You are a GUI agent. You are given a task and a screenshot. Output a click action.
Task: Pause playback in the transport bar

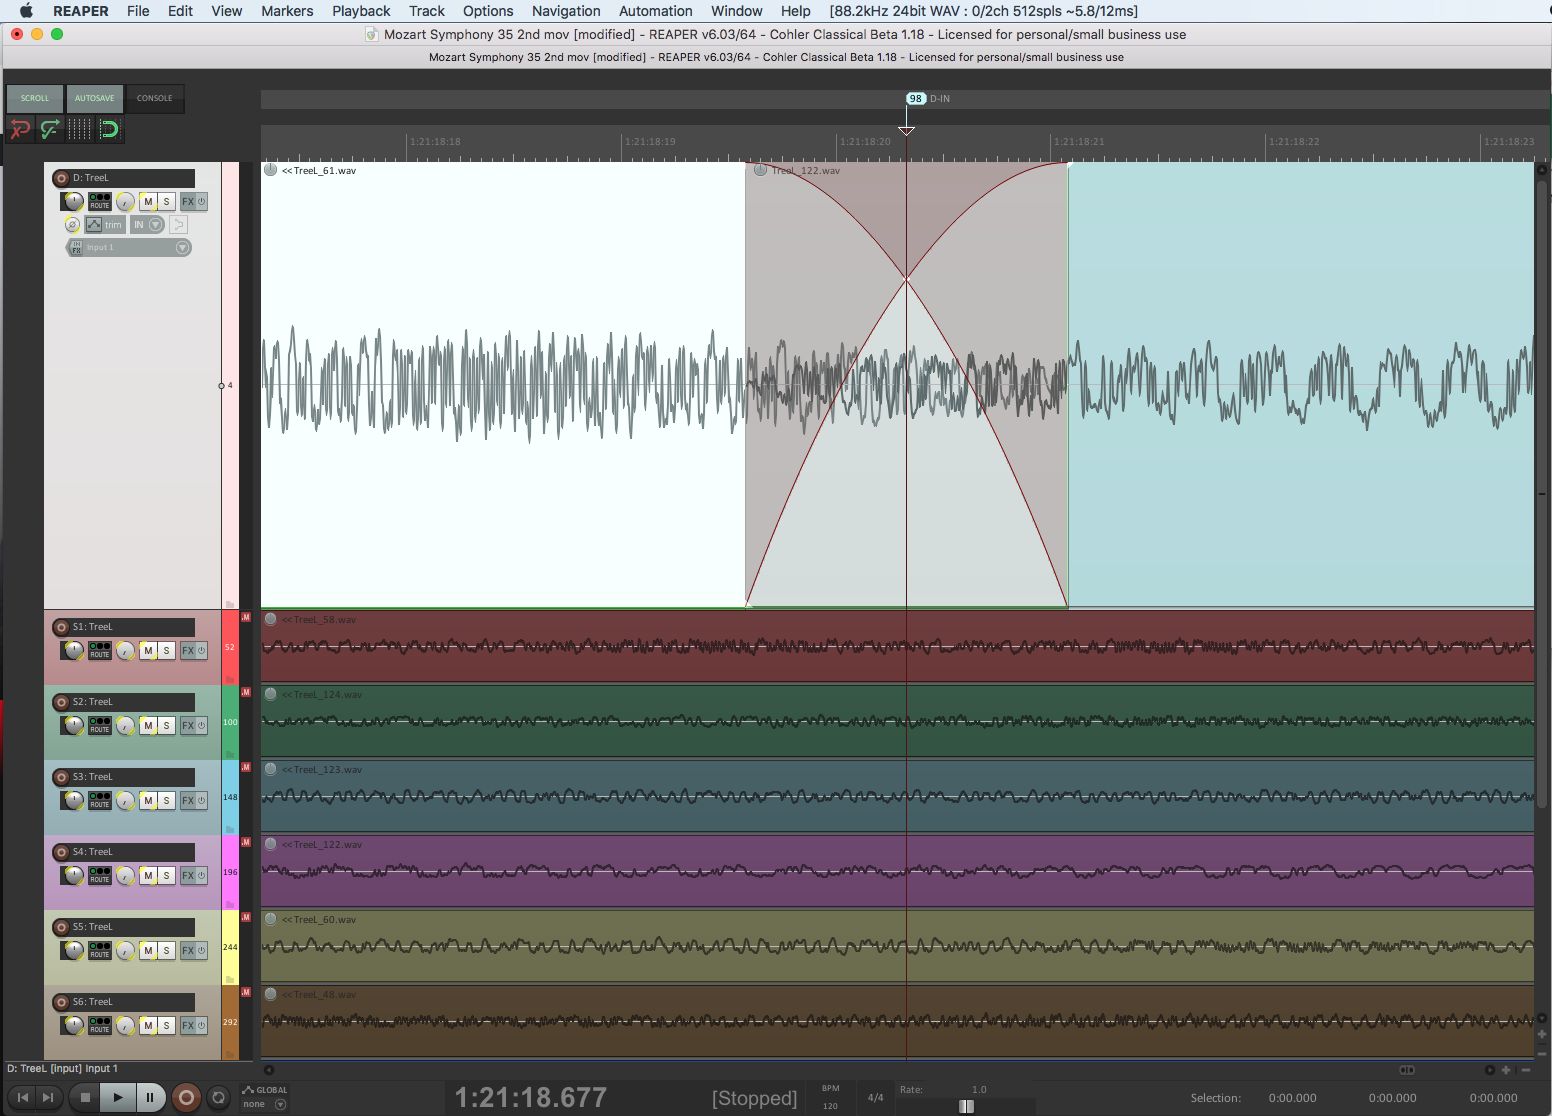click(x=150, y=1097)
